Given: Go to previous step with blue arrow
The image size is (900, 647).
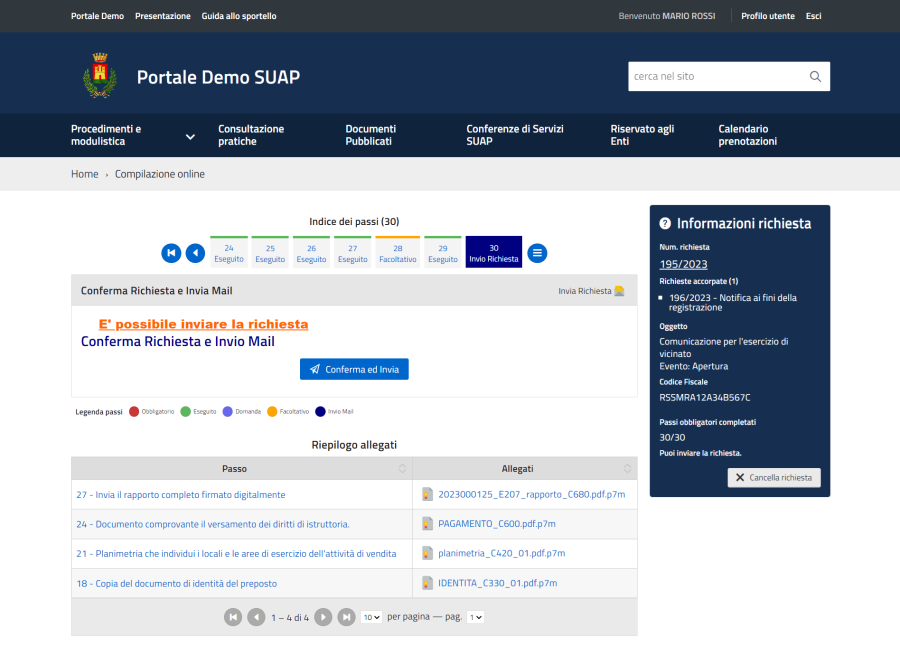Looking at the screenshot, I should pyautogui.click(x=195, y=253).
